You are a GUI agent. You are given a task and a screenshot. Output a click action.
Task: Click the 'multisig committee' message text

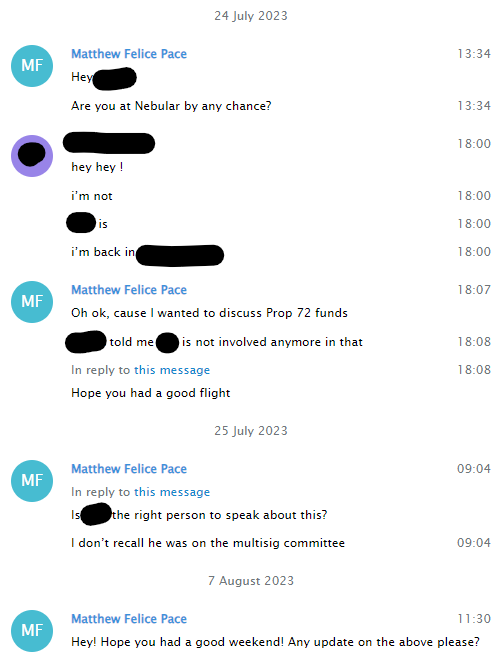coord(208,543)
